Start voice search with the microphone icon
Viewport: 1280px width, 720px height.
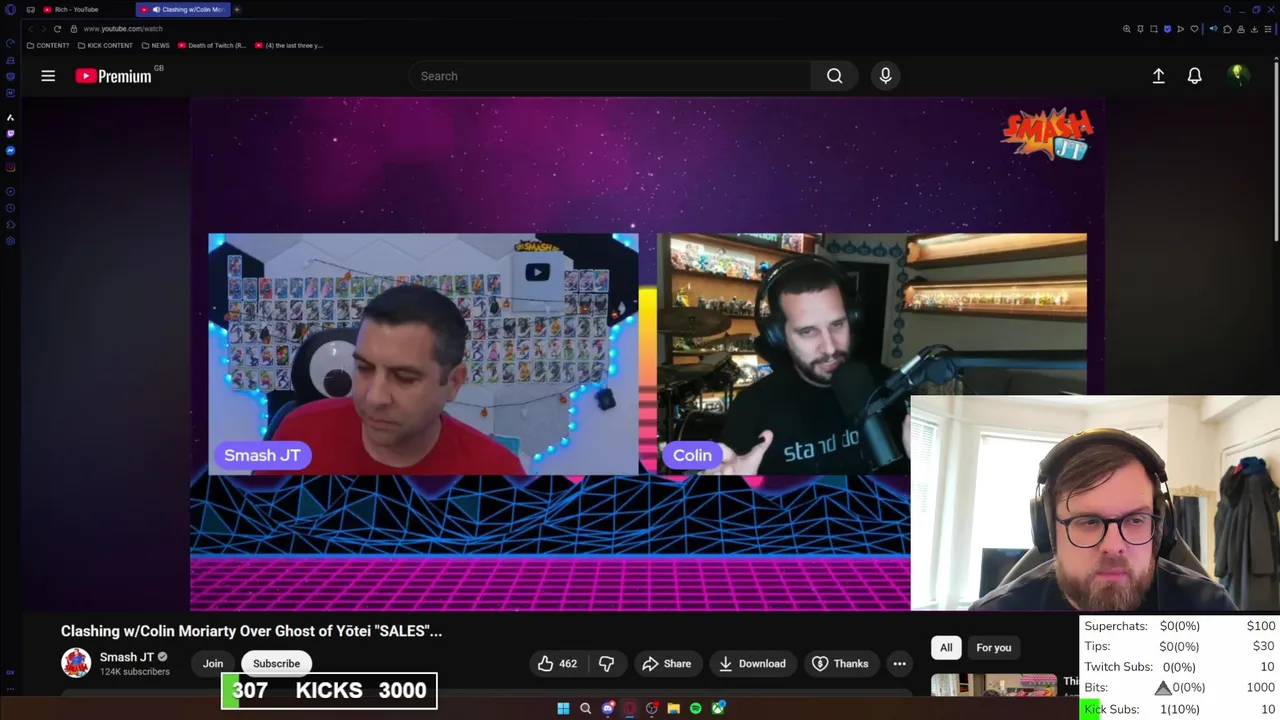pos(885,76)
